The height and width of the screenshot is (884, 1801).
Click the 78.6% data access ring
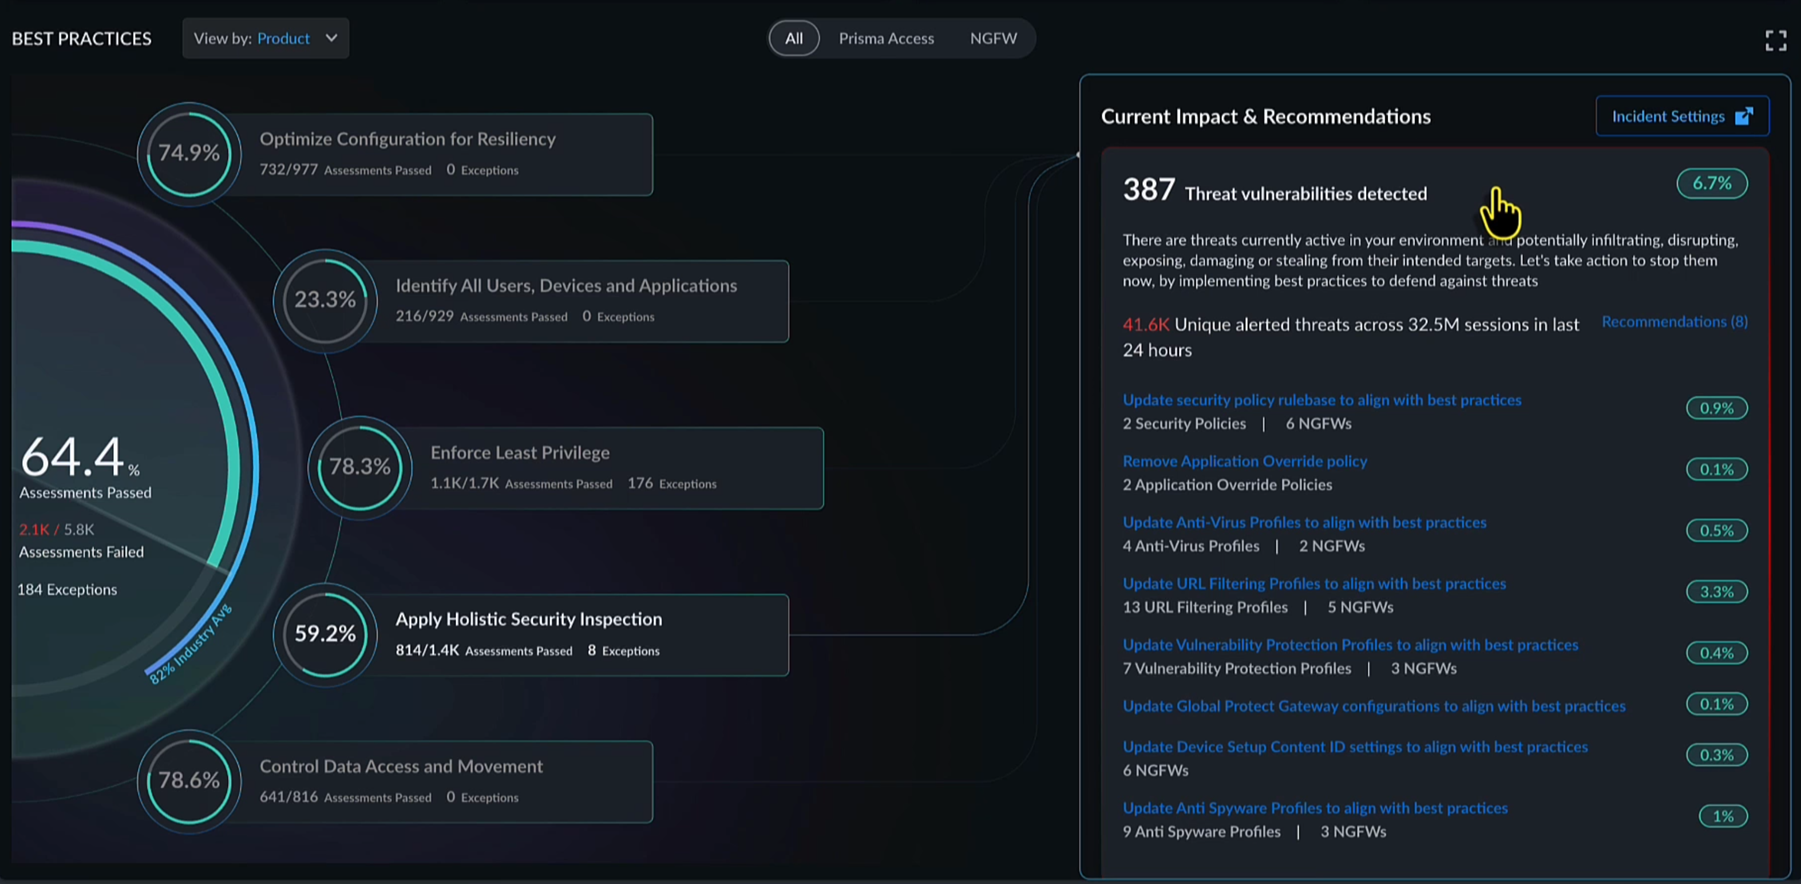(189, 781)
